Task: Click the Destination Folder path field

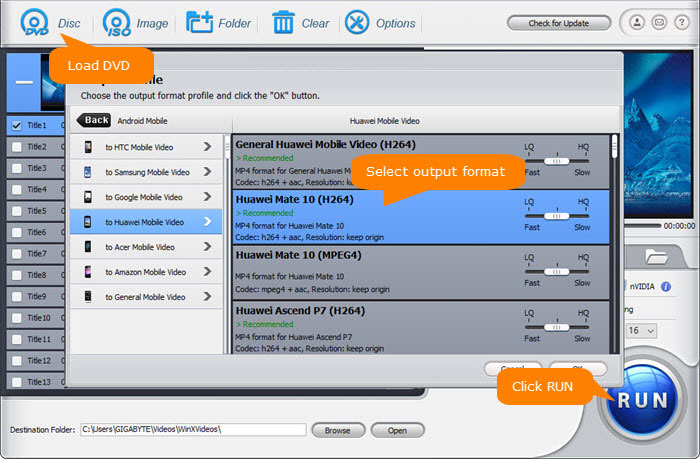Action: click(193, 430)
